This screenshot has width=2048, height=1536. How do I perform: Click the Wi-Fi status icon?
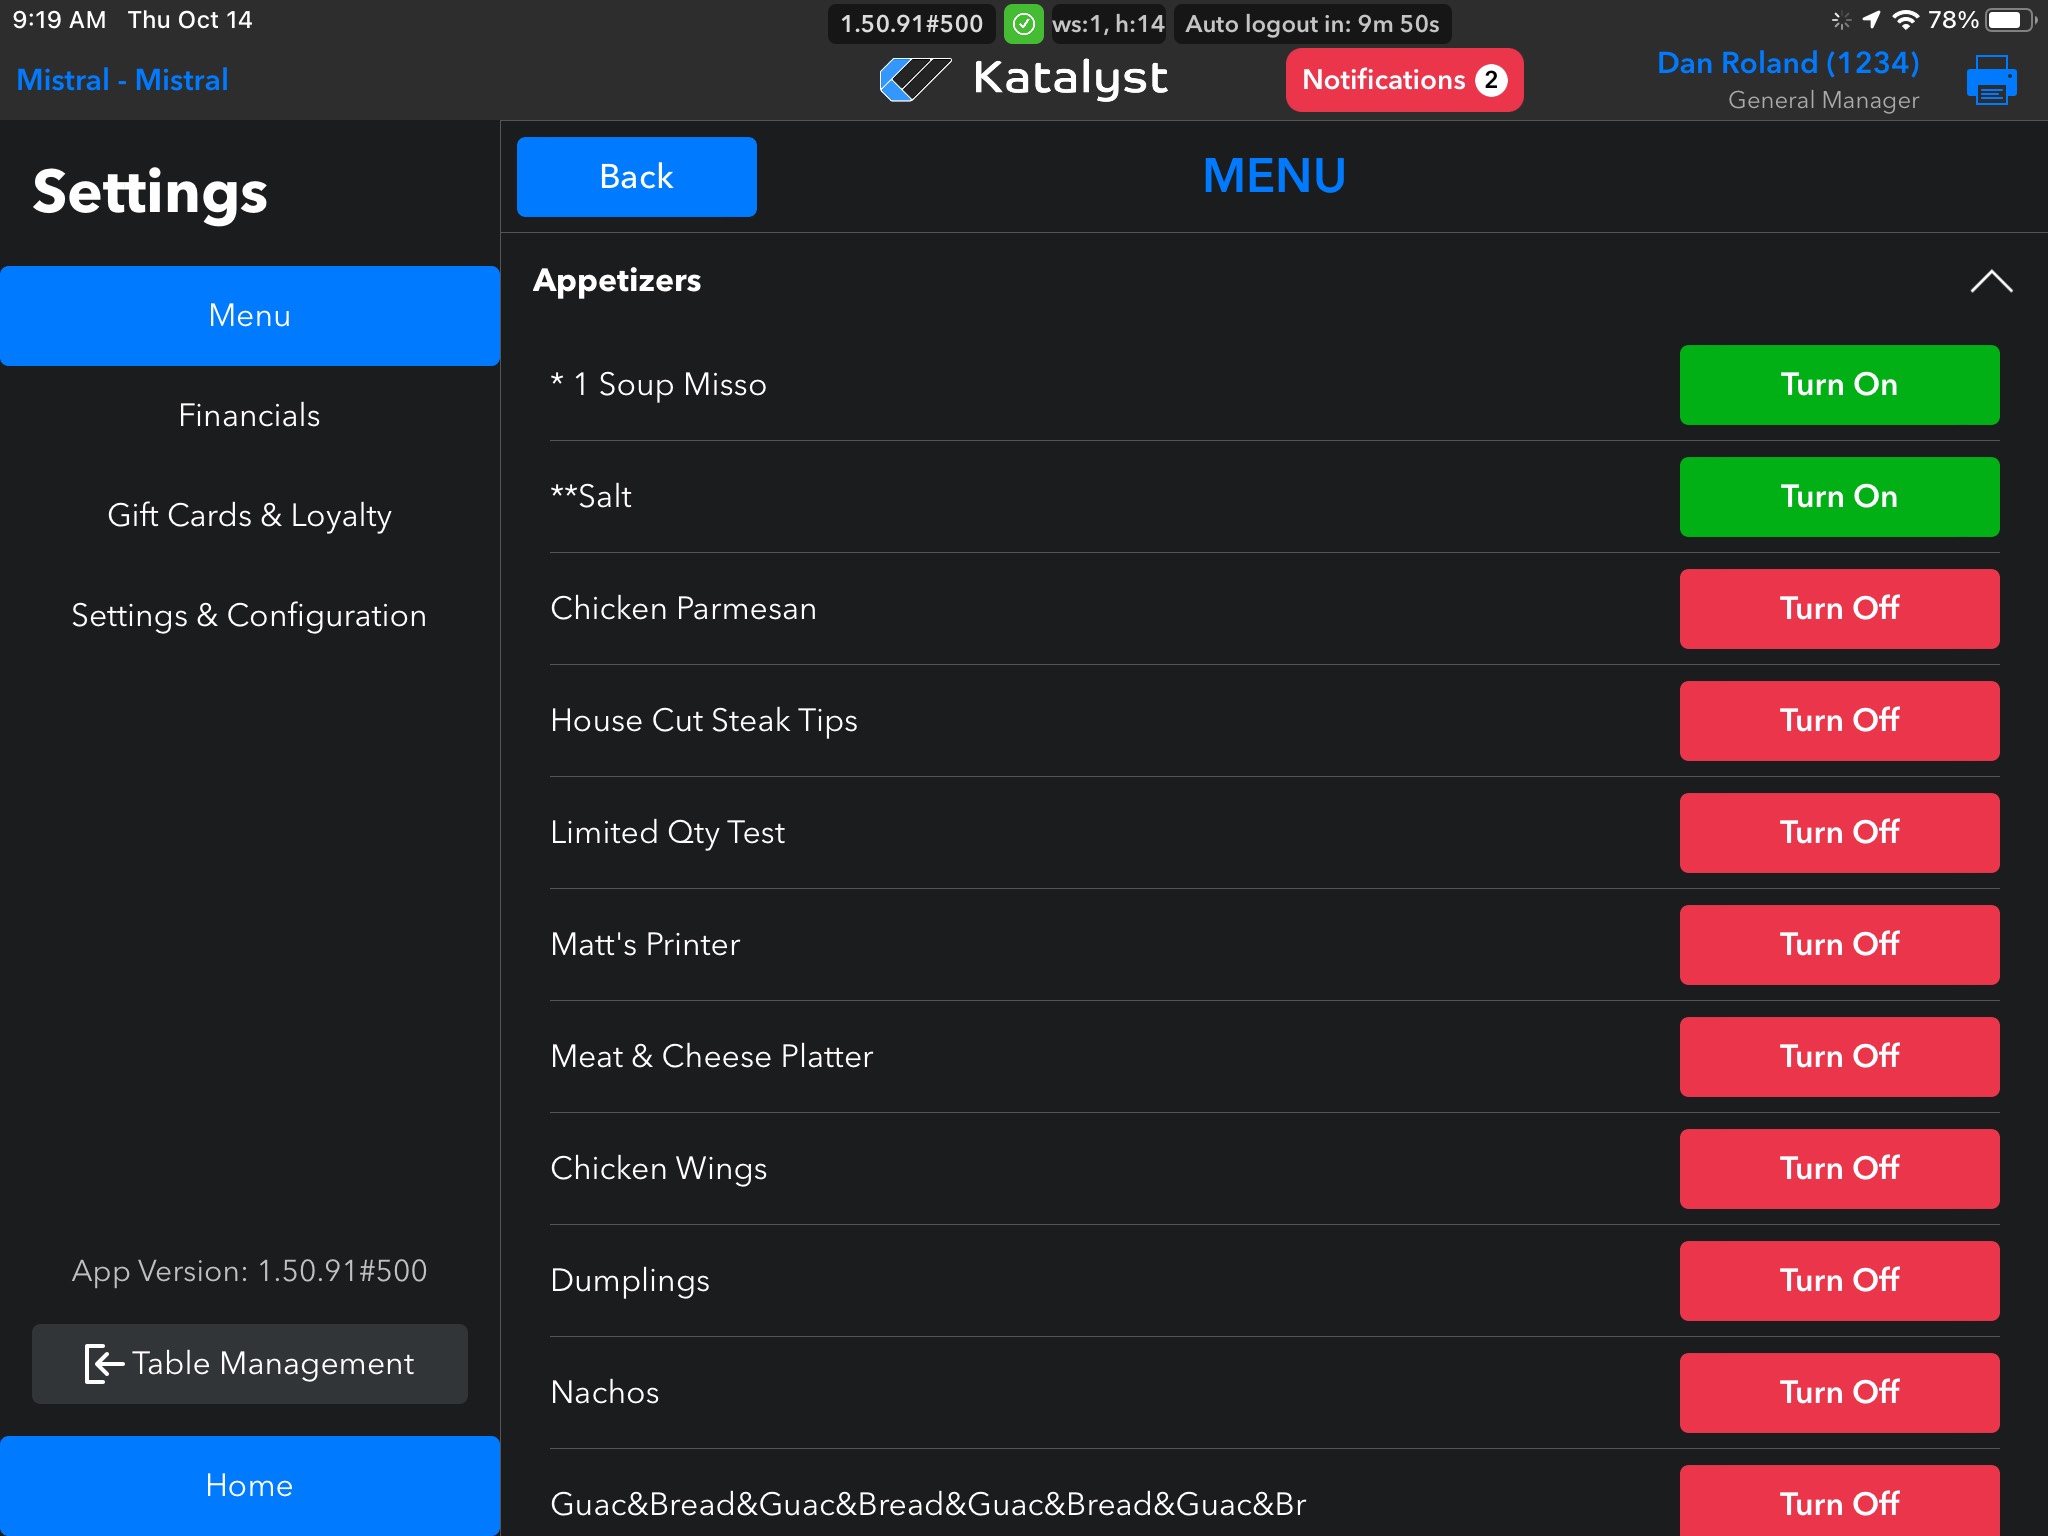1906,20
